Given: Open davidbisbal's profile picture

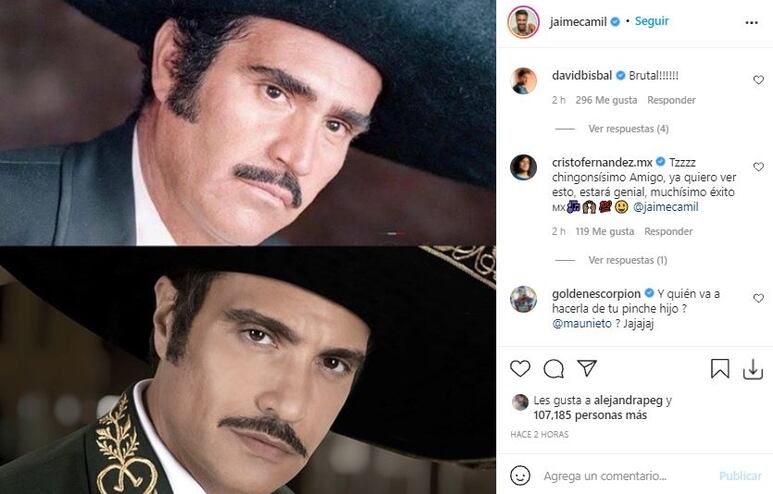Looking at the screenshot, I should tap(523, 80).
